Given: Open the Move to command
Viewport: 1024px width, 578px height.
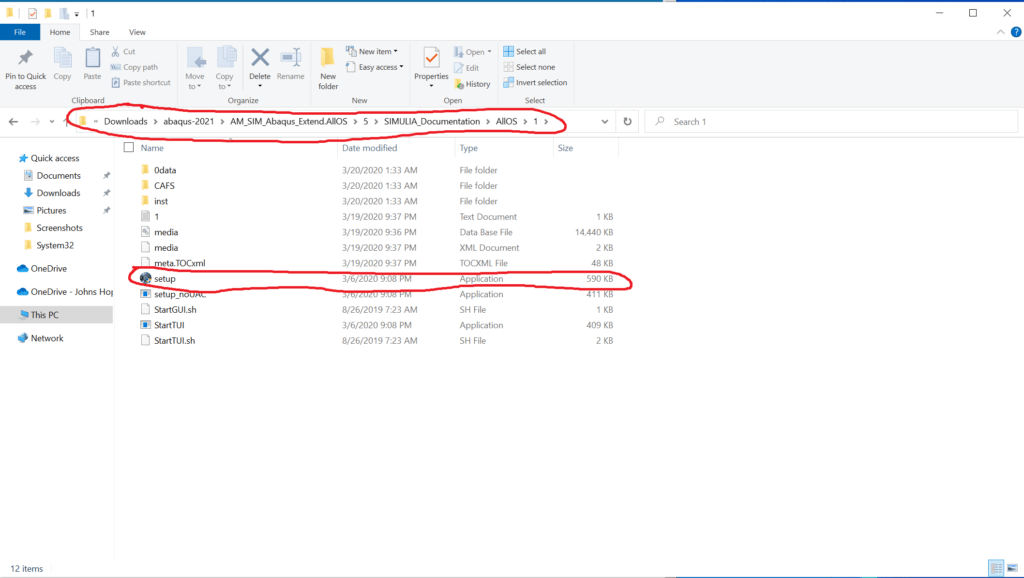Looking at the screenshot, I should pos(195,68).
